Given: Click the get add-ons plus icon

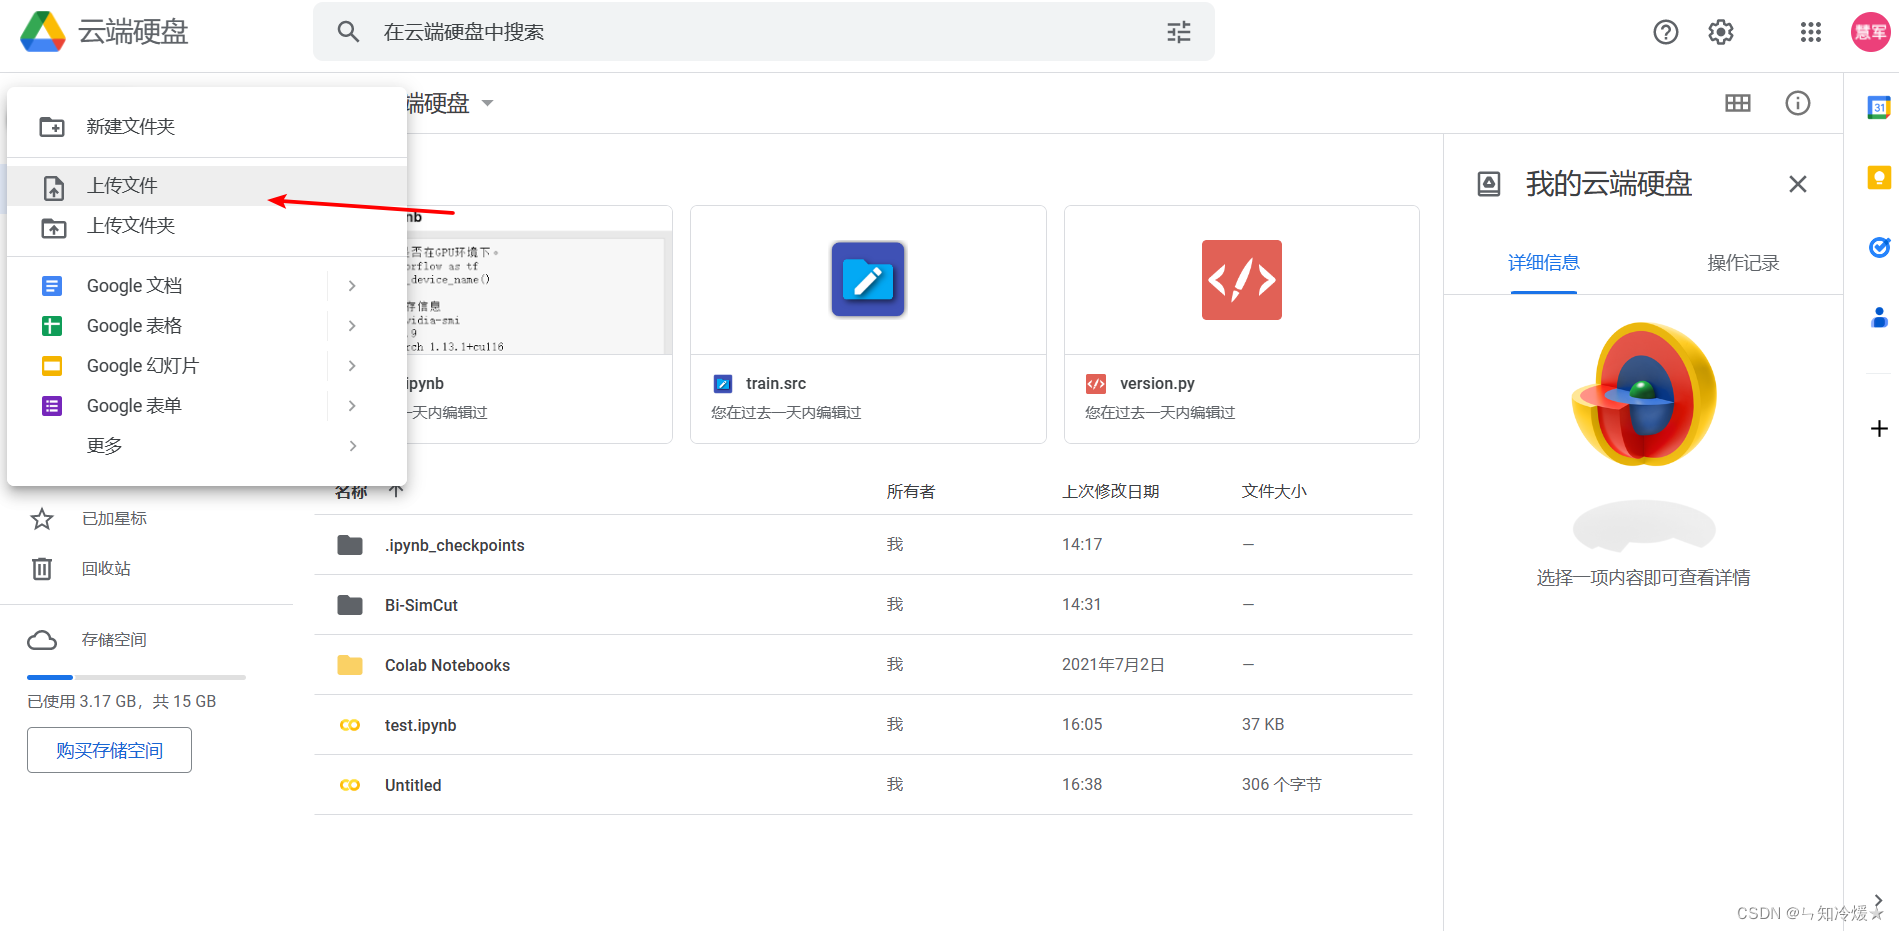Looking at the screenshot, I should 1879,429.
